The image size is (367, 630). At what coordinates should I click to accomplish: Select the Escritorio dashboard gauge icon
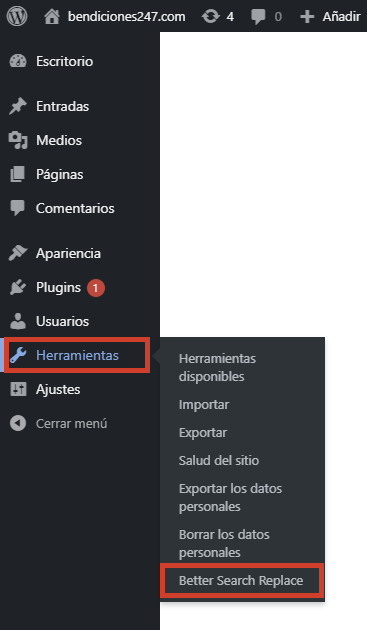point(18,61)
